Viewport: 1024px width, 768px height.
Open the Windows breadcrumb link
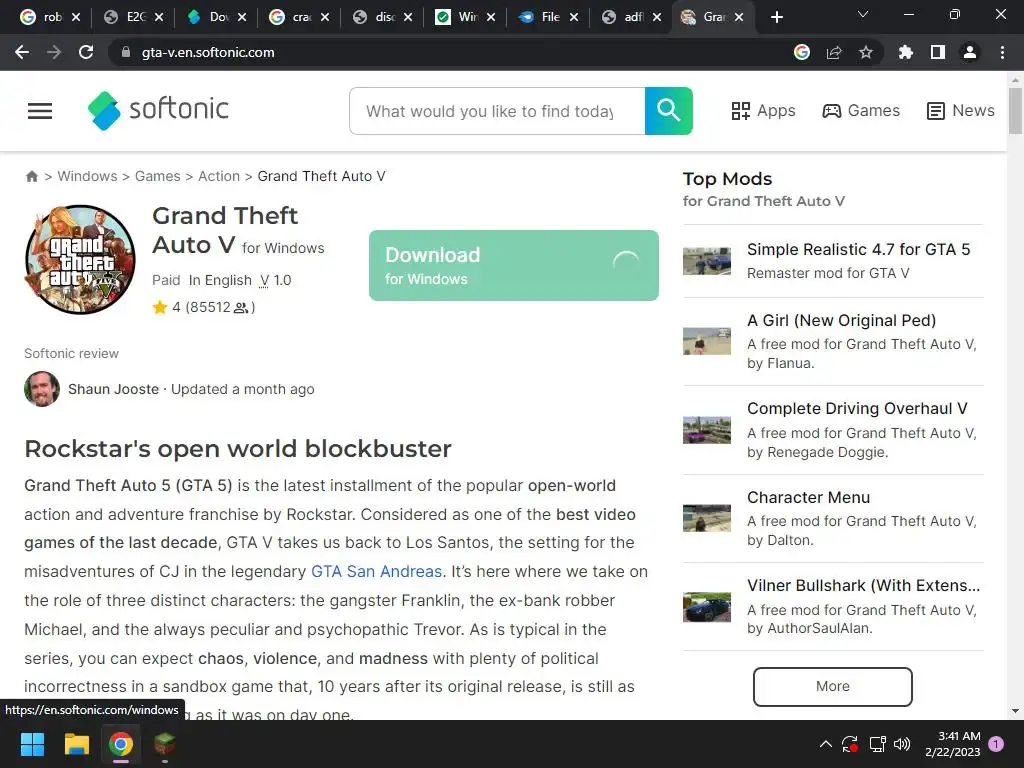(x=88, y=176)
